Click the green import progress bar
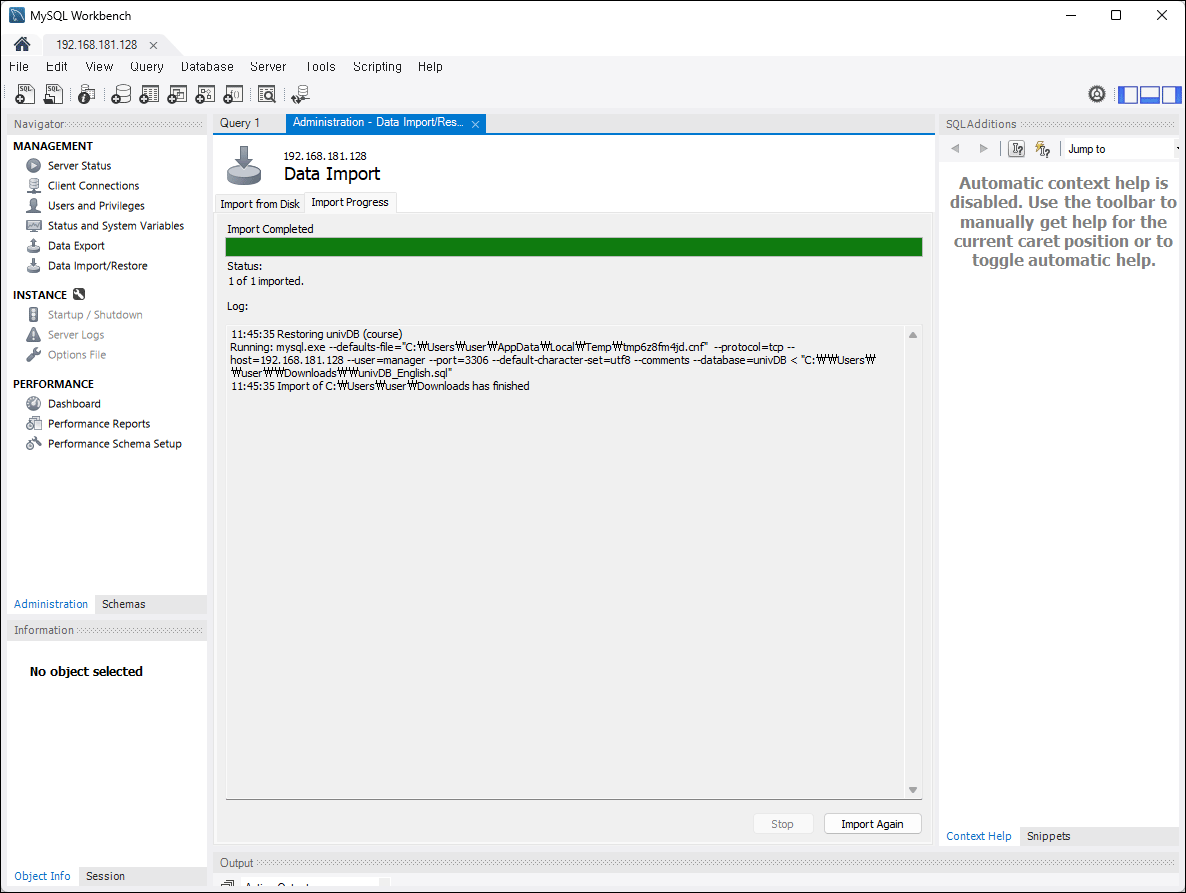Screen dimensions: 1186x893 (573, 247)
